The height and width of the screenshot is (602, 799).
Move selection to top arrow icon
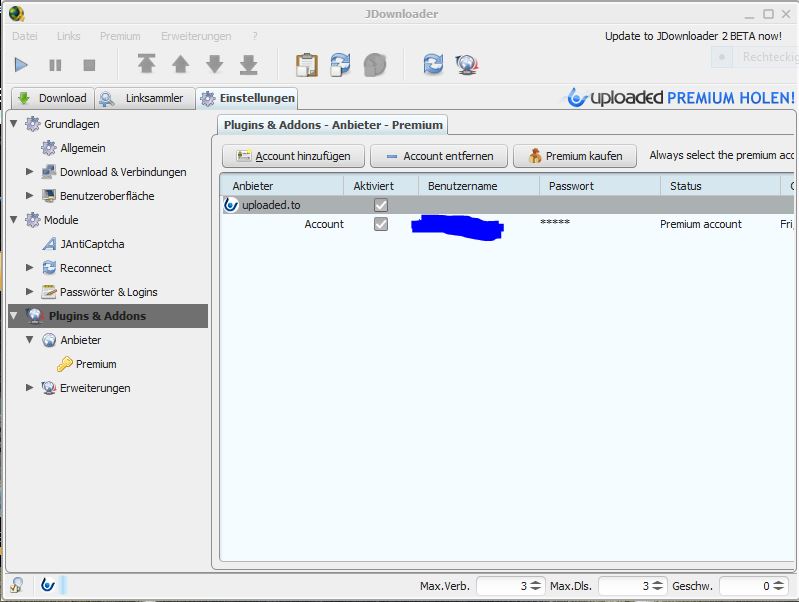click(146, 64)
